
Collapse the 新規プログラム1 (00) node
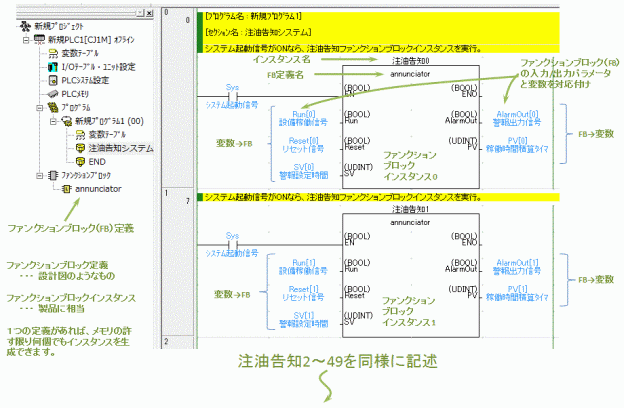point(53,121)
